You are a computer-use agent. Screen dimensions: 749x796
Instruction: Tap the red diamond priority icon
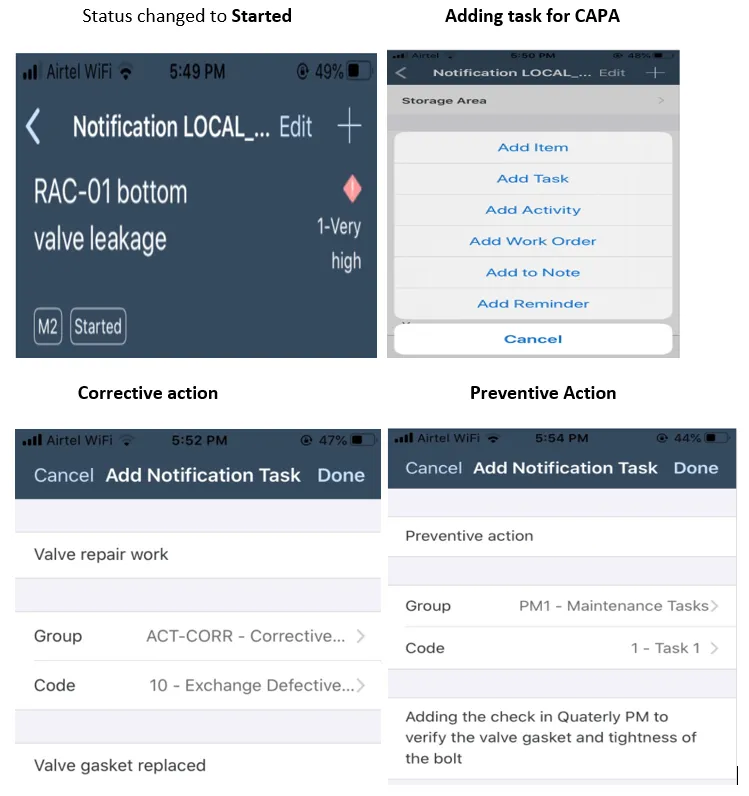352,188
